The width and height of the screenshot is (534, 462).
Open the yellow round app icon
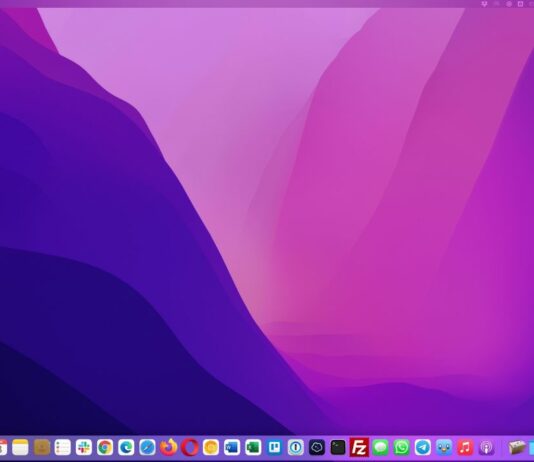211,447
